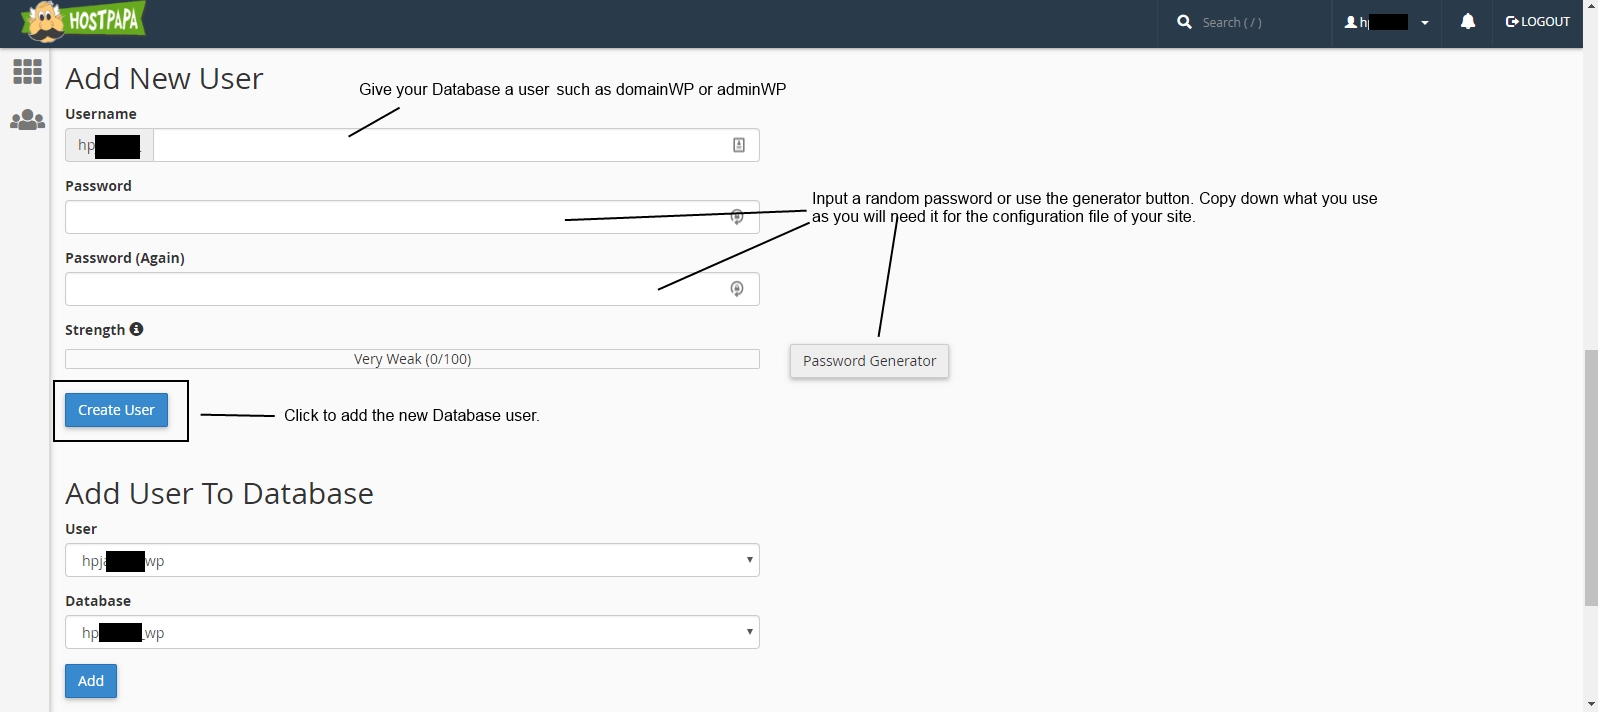Log out using the LOGOUT link
Image resolution: width=1598 pixels, height=712 pixels.
pos(1538,21)
